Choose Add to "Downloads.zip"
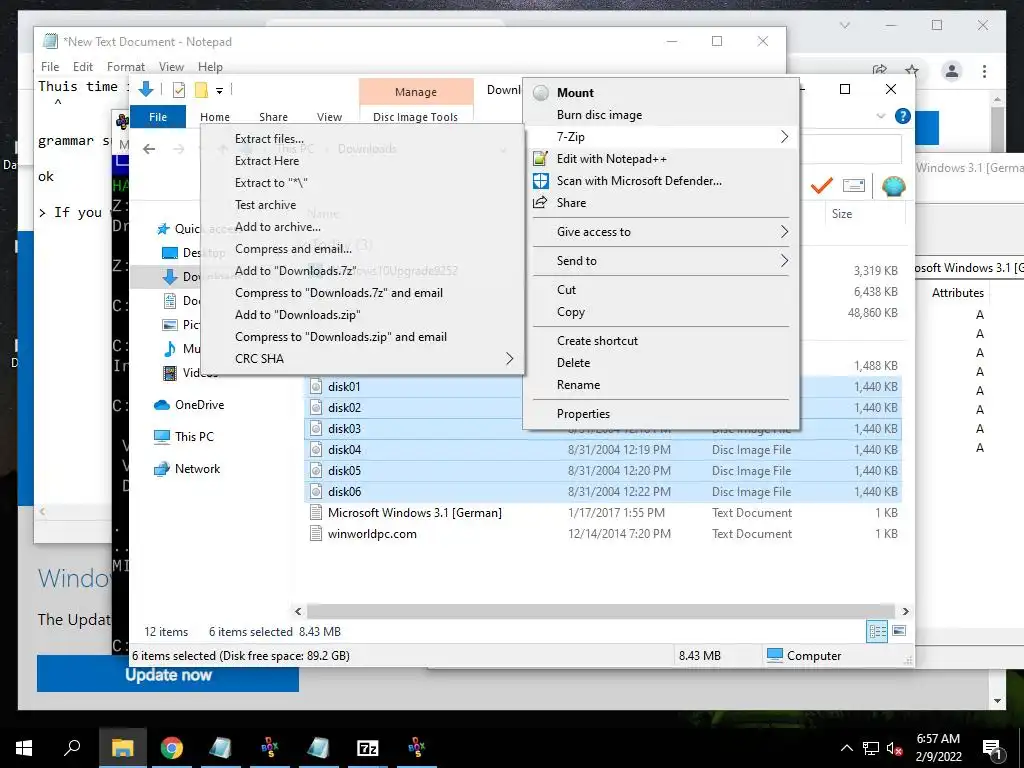 click(x=362, y=315)
